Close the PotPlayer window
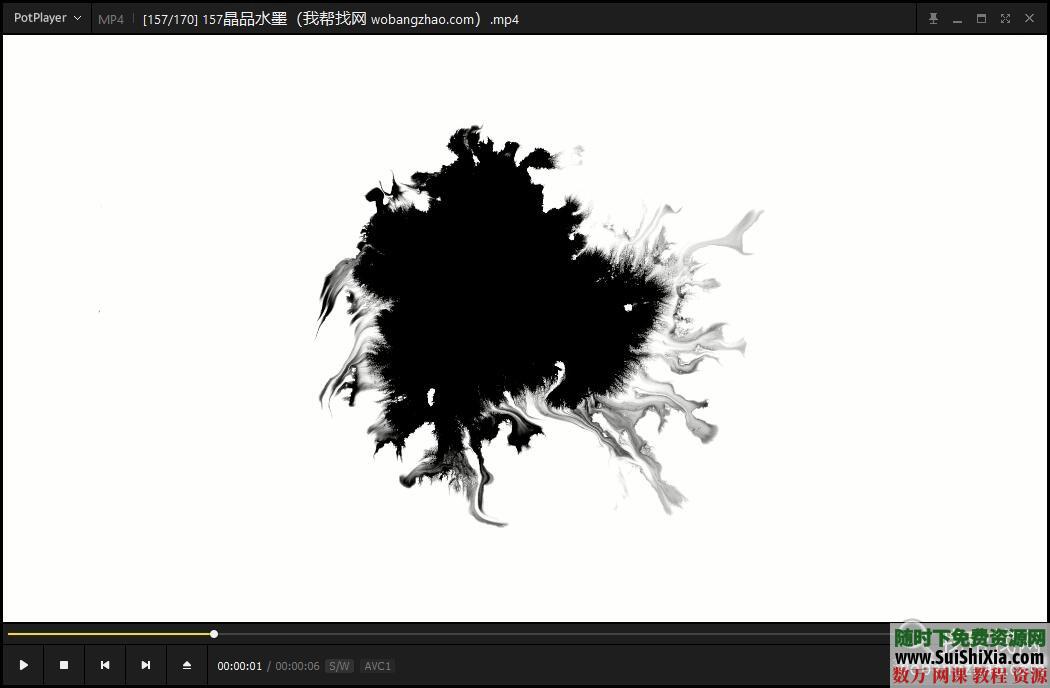The width and height of the screenshot is (1050, 688). click(1029, 19)
